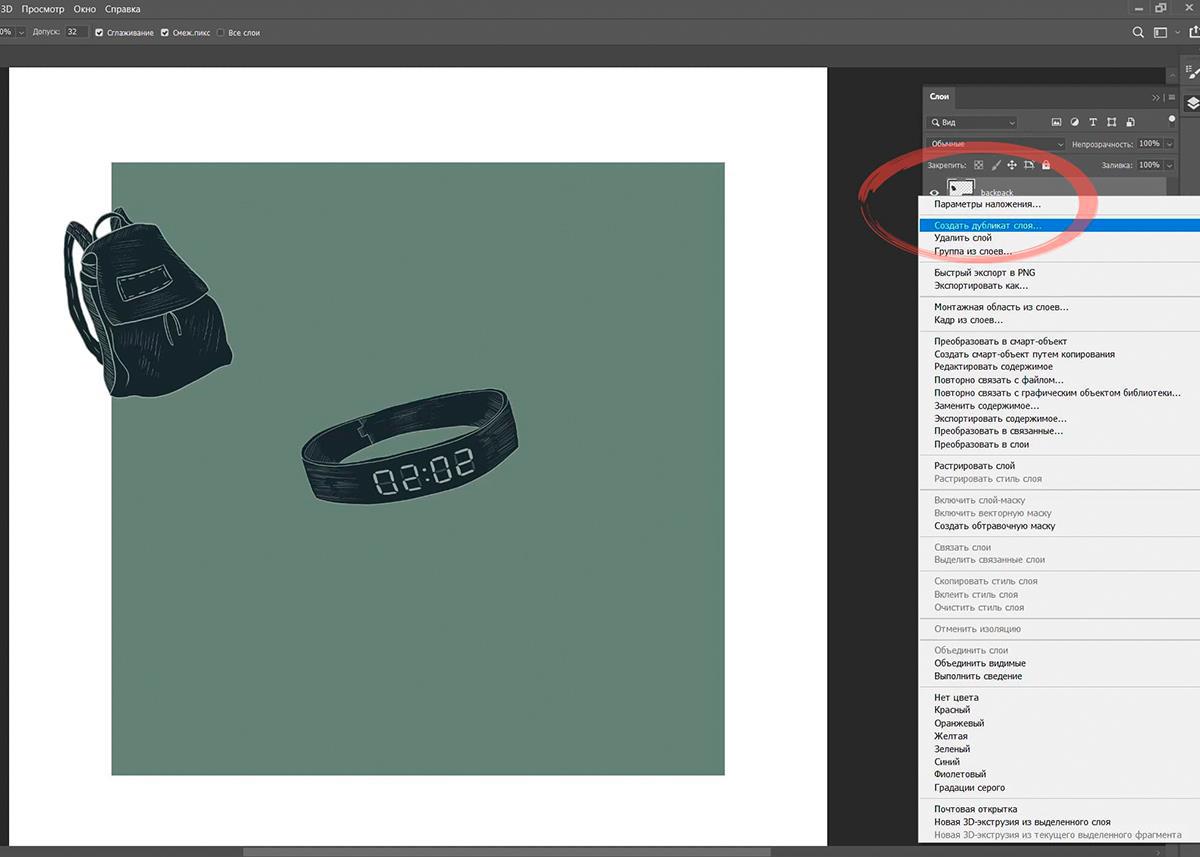1200x857 pixels.
Task: Toggle the Сглаживание checkbox
Action: 99,33
